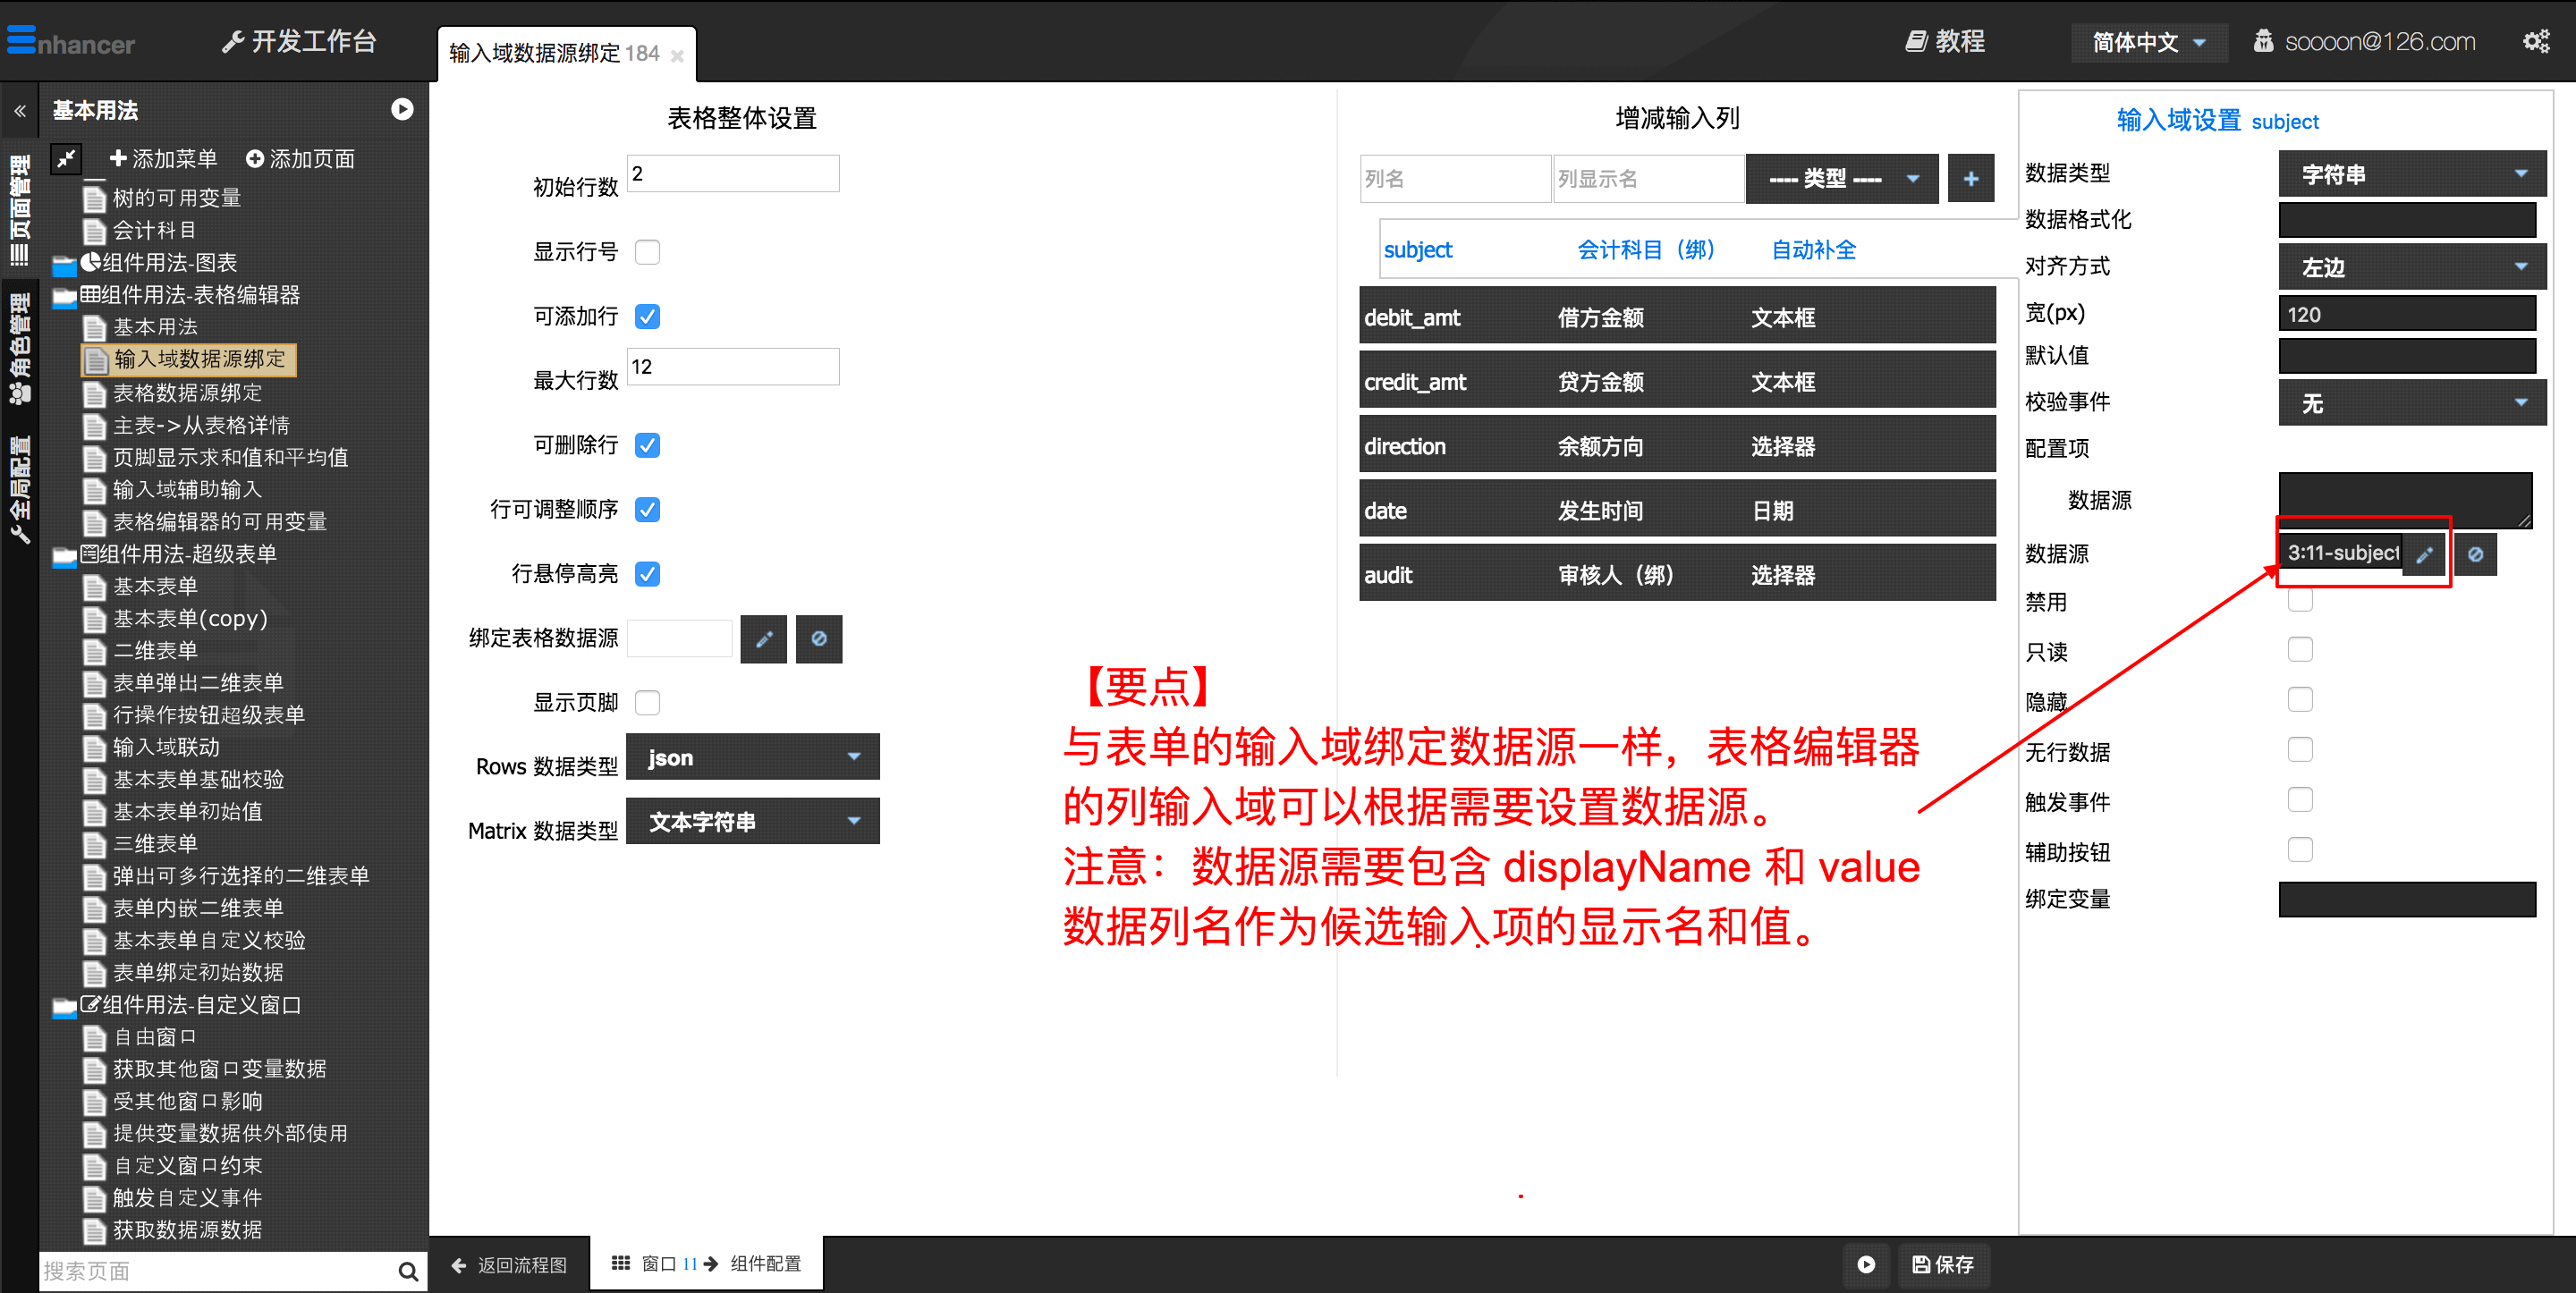Switch to 输入域数据源绑定 184 tab
Screen dimensions: 2576x1293
553,53
